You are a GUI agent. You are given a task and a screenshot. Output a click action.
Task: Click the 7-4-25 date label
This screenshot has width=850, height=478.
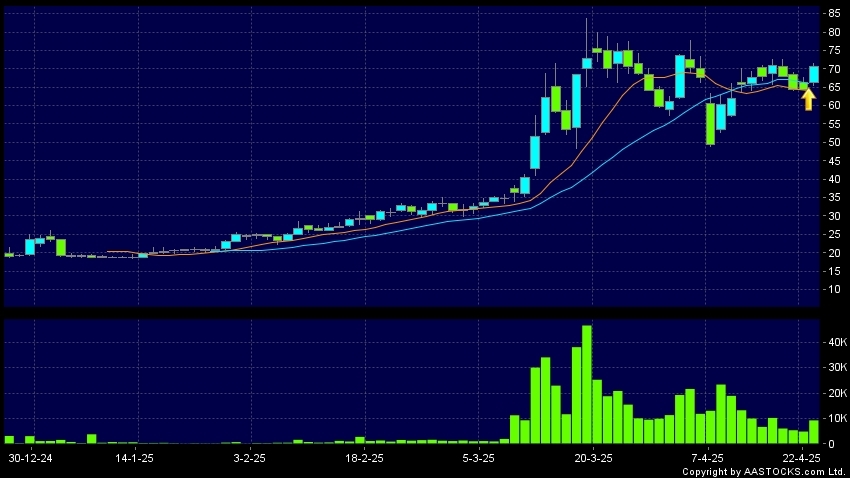coord(707,458)
